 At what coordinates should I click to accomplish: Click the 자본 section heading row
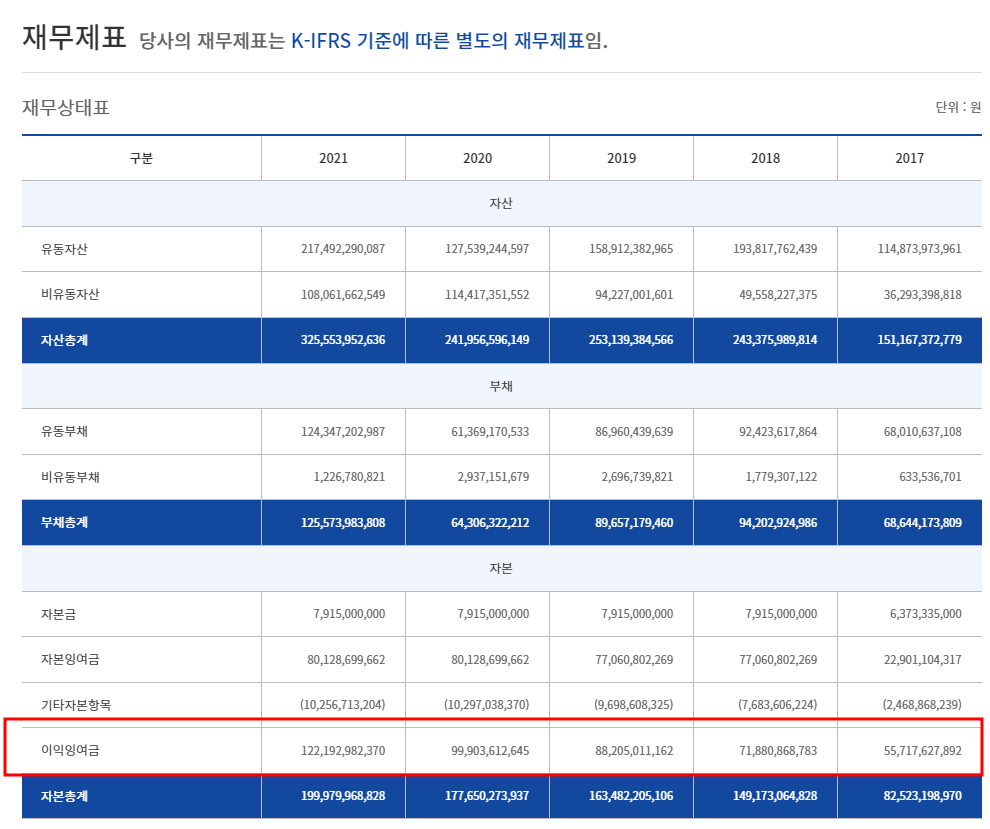tap(501, 568)
